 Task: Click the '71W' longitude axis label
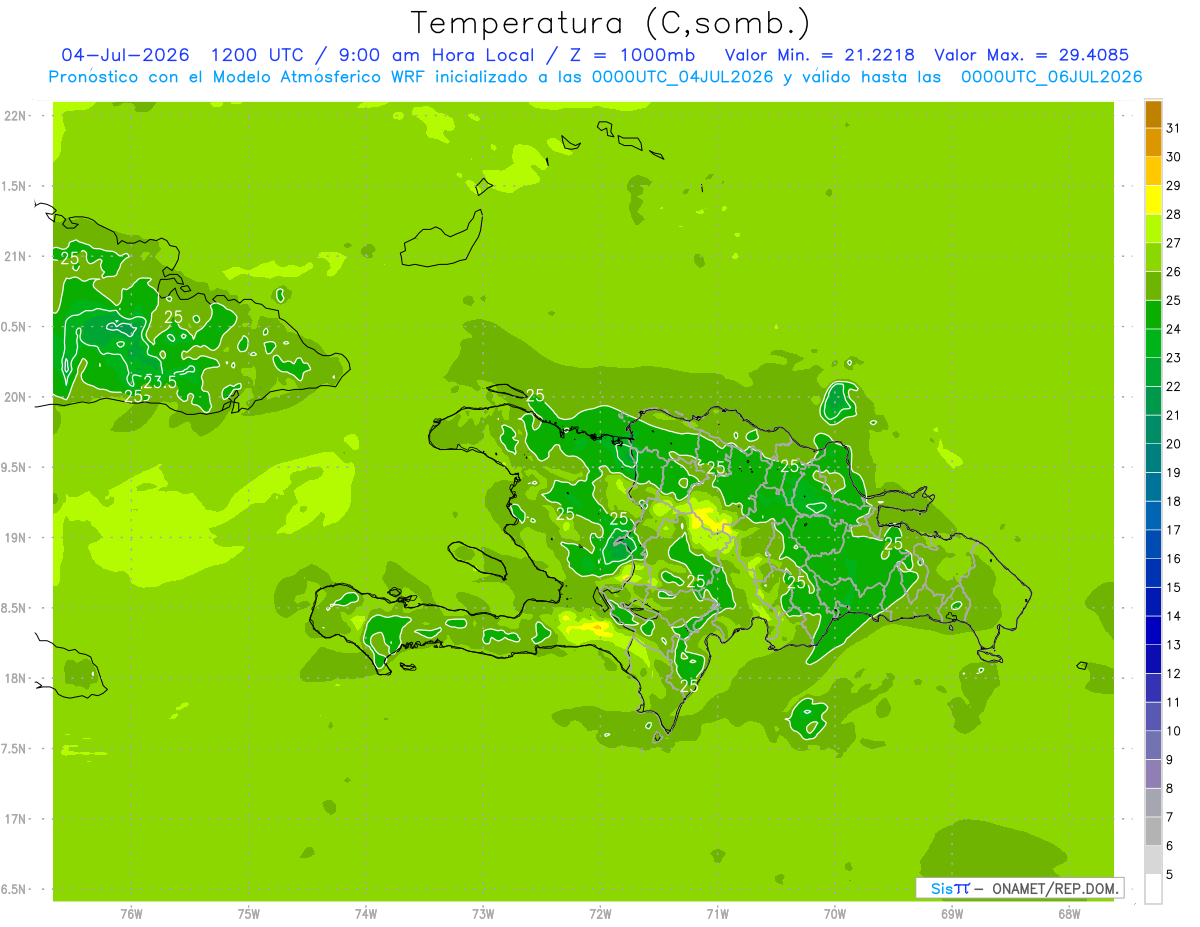[x=717, y=915]
